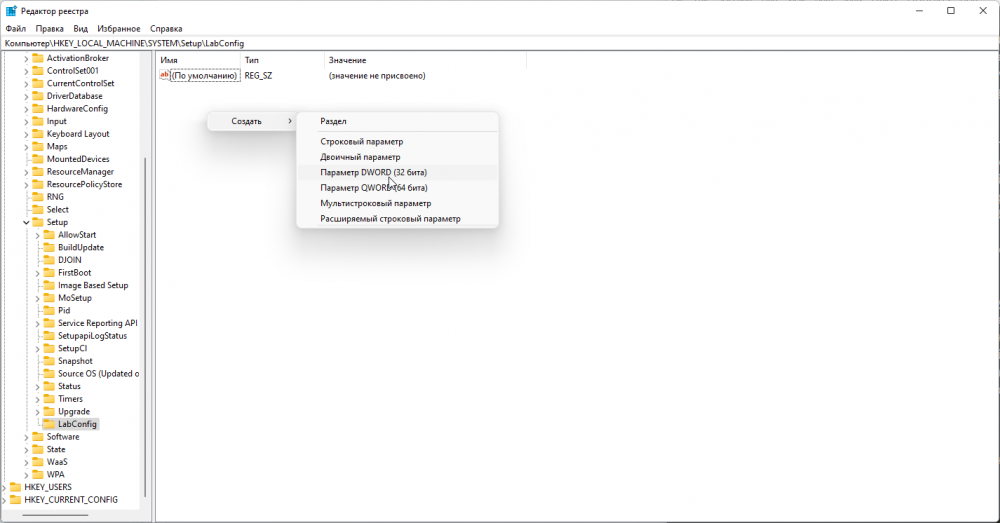Click the MountedDevices folder icon

(38, 159)
